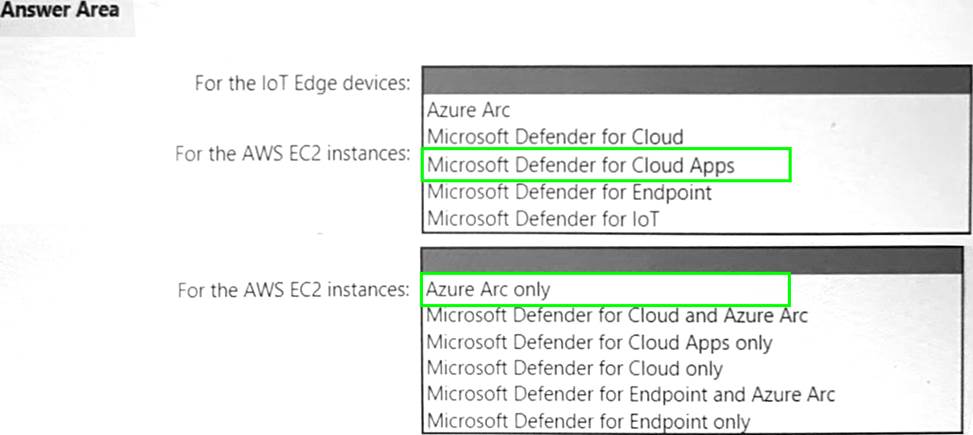Click AWS EC2 label beside Azure Arc only
The width and height of the screenshot is (973, 435).
(292, 290)
